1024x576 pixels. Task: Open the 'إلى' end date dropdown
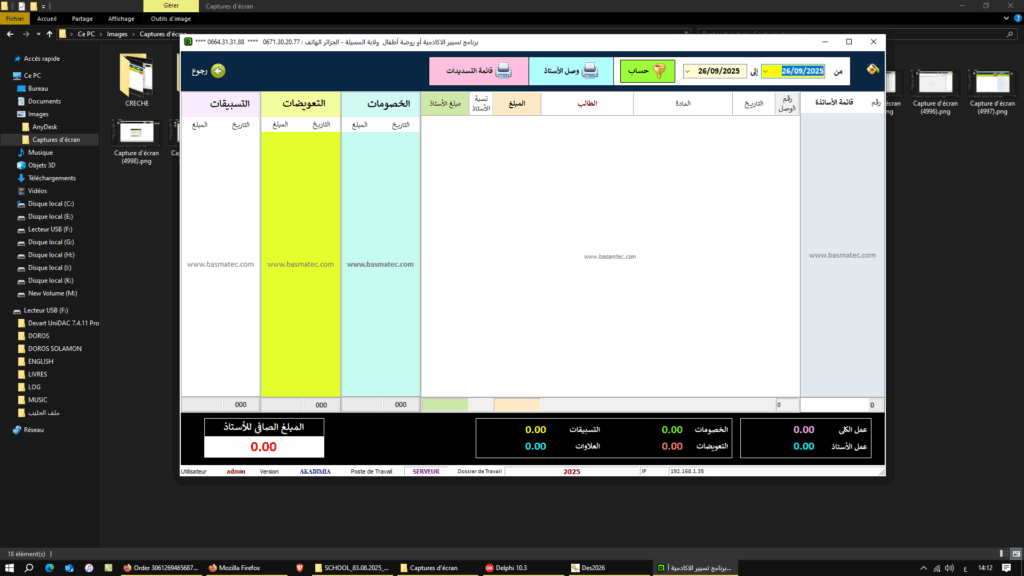pos(689,71)
